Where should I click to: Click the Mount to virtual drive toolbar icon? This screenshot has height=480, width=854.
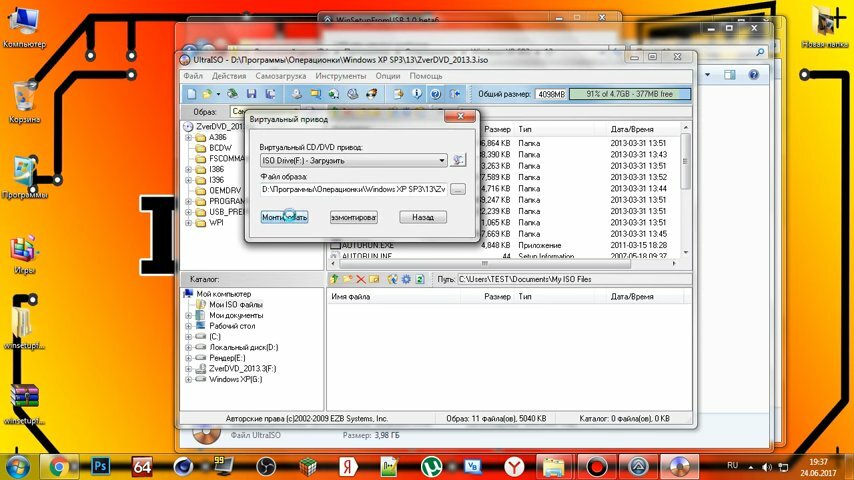coord(352,94)
